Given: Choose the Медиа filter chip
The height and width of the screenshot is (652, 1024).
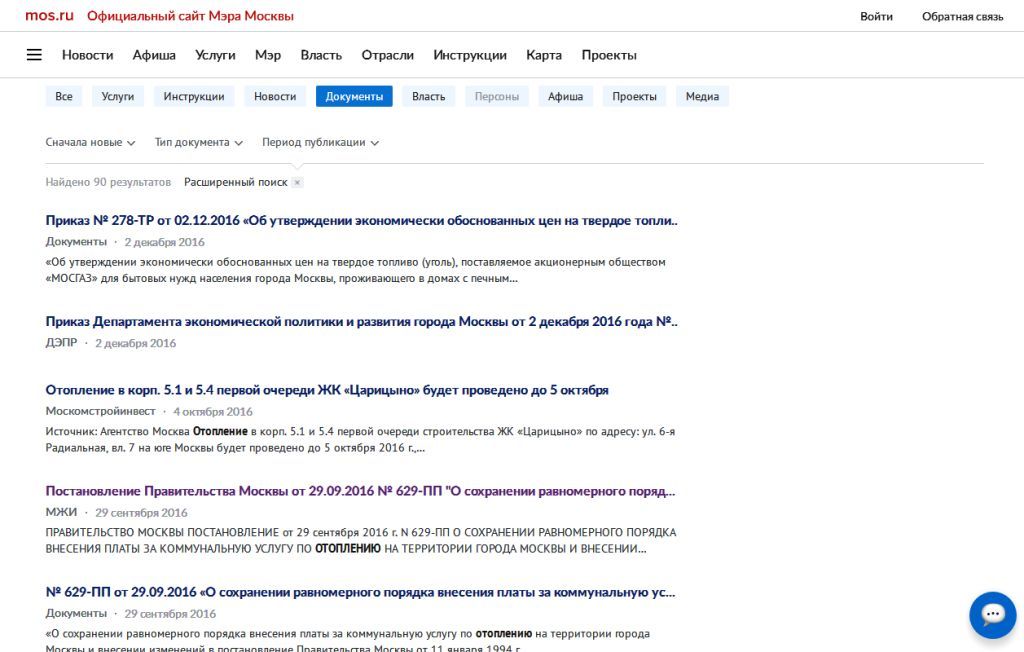Looking at the screenshot, I should point(702,96).
